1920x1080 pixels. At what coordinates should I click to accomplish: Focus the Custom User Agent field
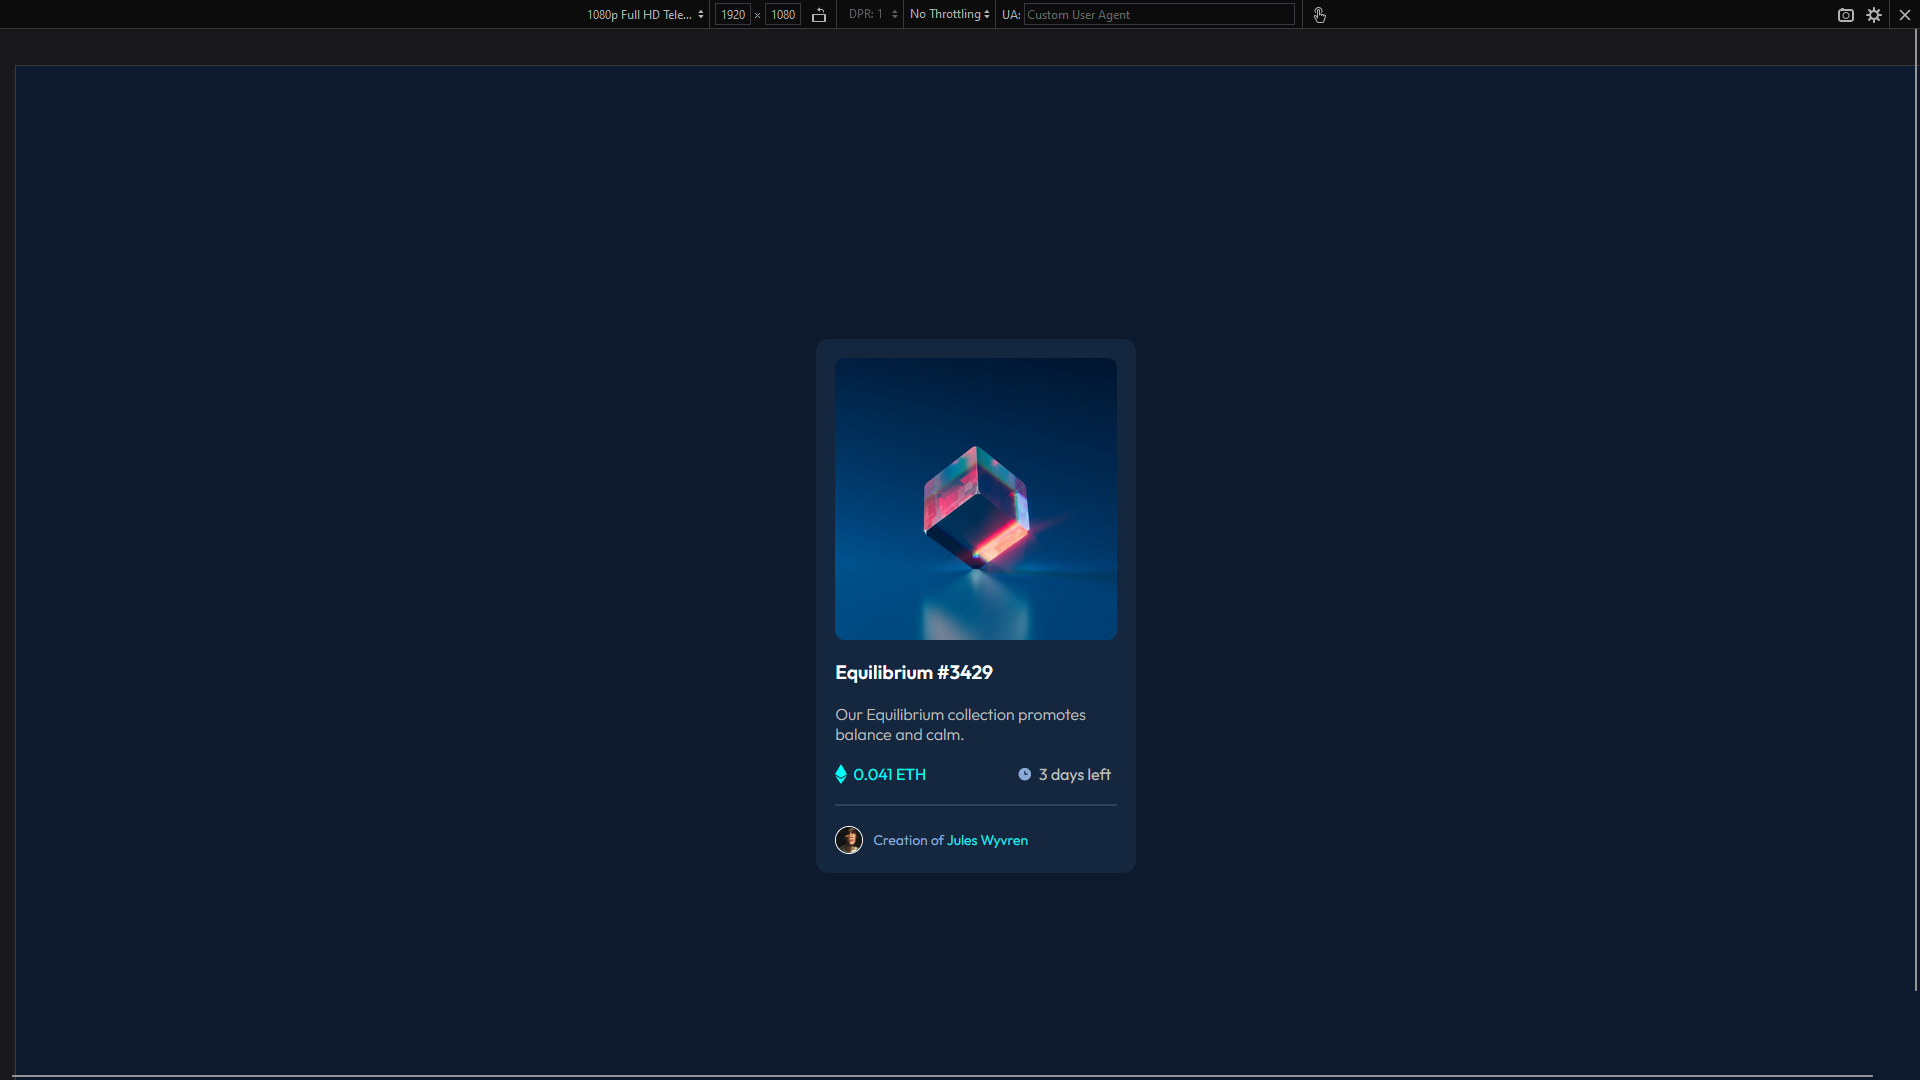(x=1158, y=15)
